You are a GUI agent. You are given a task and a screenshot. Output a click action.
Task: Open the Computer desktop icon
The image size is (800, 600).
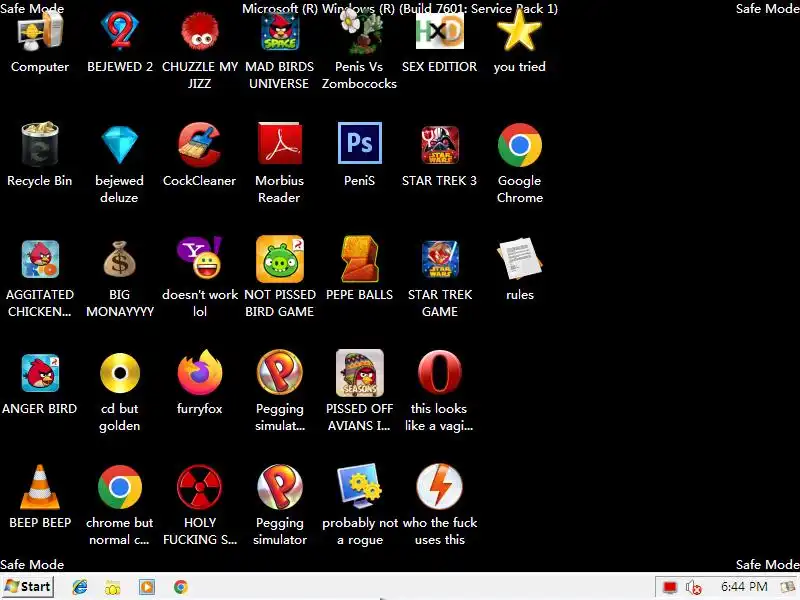[40, 32]
